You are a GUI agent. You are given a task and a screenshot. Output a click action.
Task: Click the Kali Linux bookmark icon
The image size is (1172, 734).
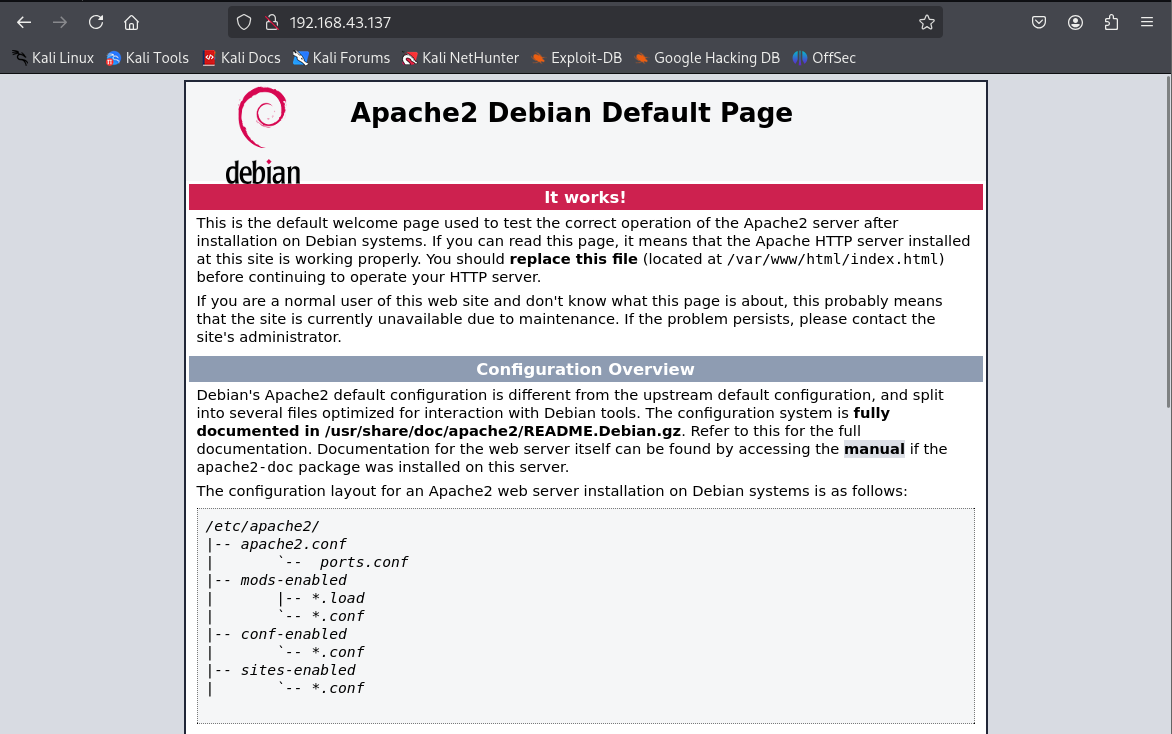point(20,58)
